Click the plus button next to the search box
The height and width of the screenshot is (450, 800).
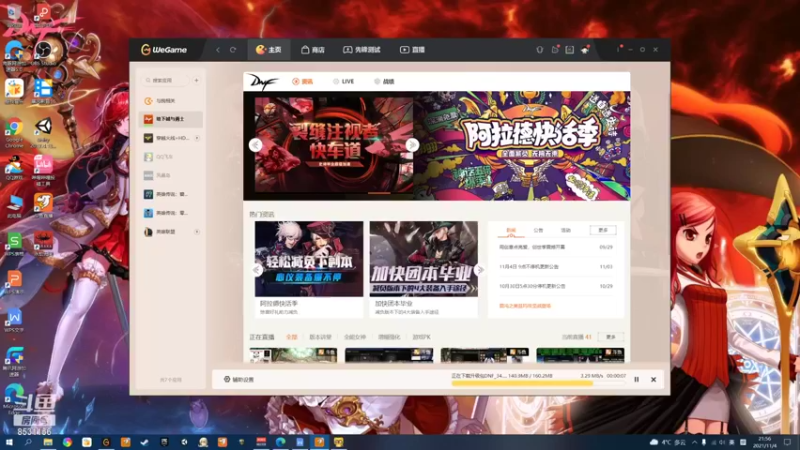click(x=196, y=80)
